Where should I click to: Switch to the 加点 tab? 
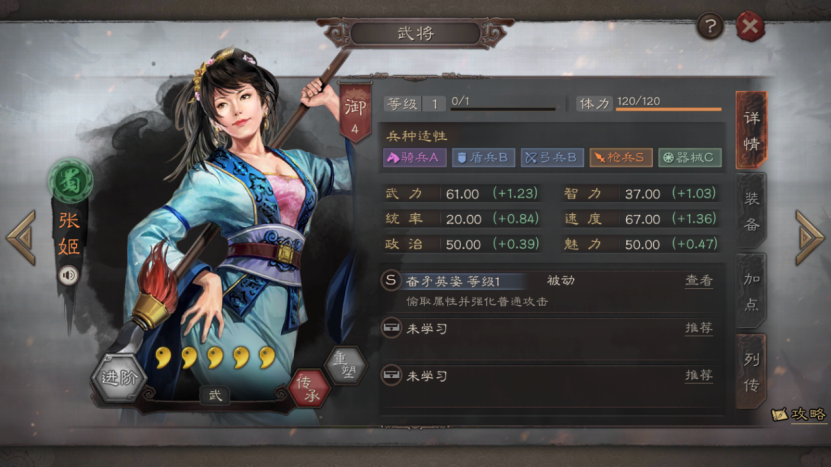coord(751,292)
